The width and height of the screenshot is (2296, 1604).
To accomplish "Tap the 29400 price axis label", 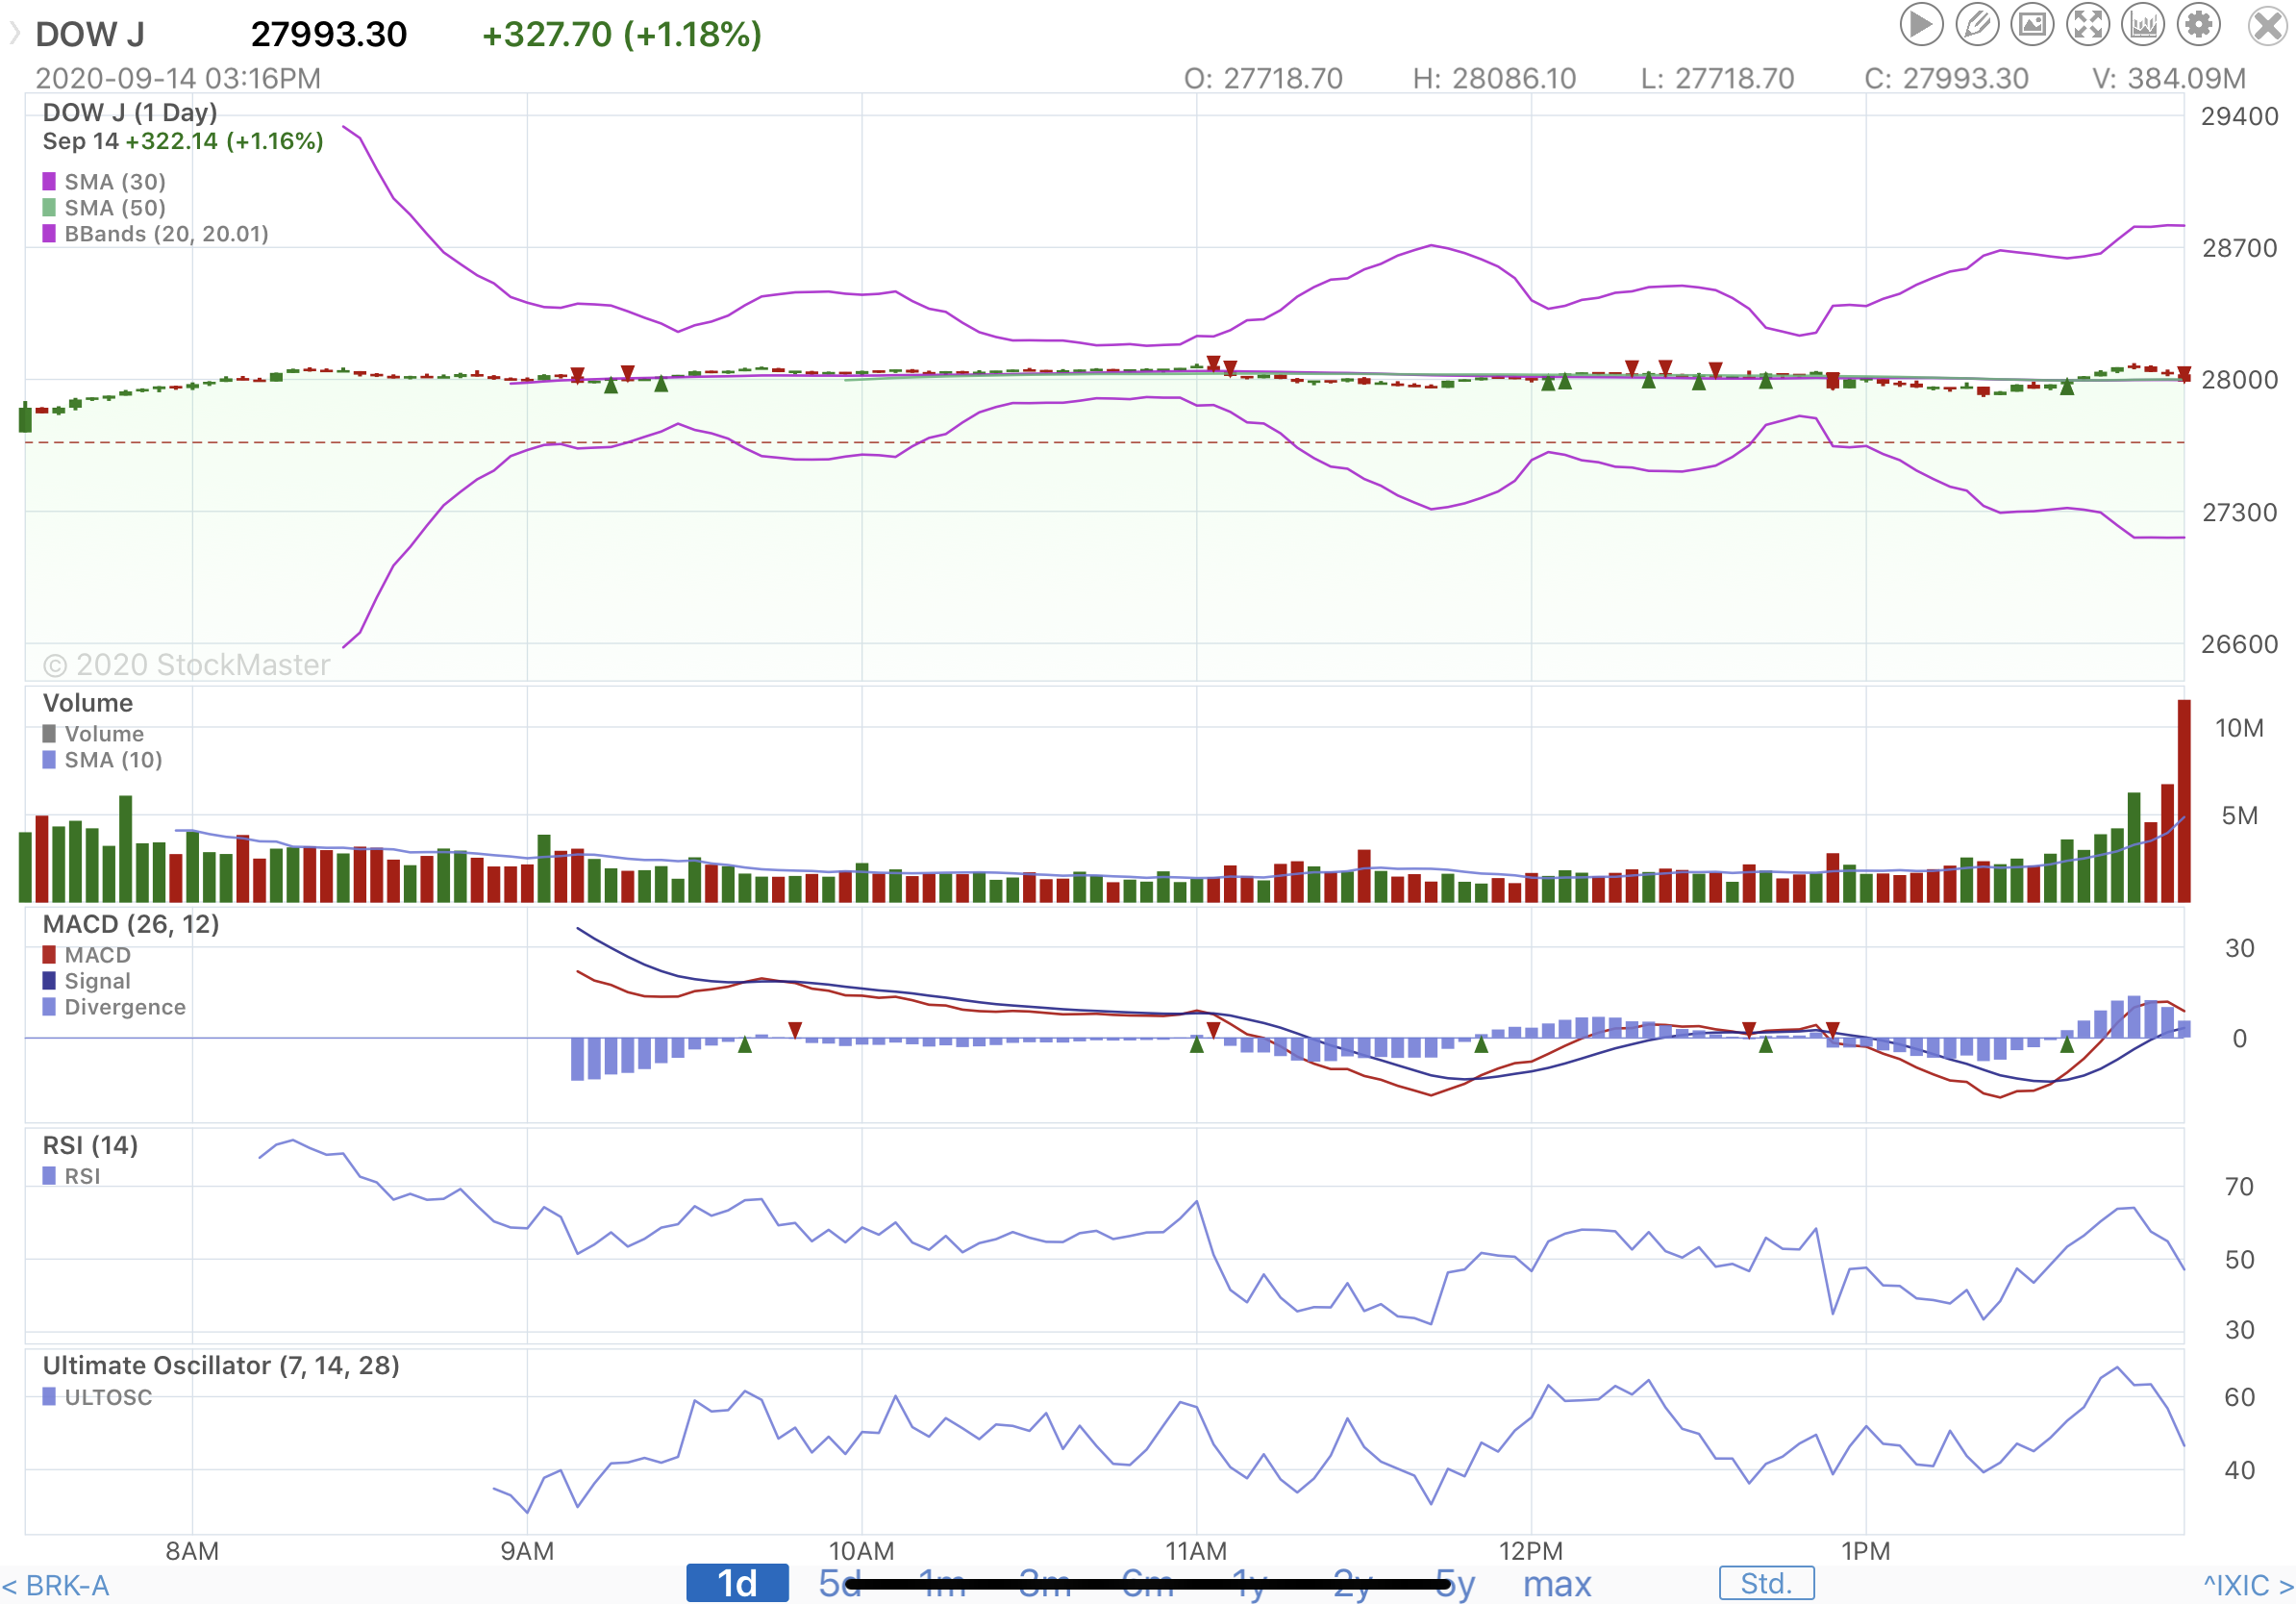I will [2240, 116].
